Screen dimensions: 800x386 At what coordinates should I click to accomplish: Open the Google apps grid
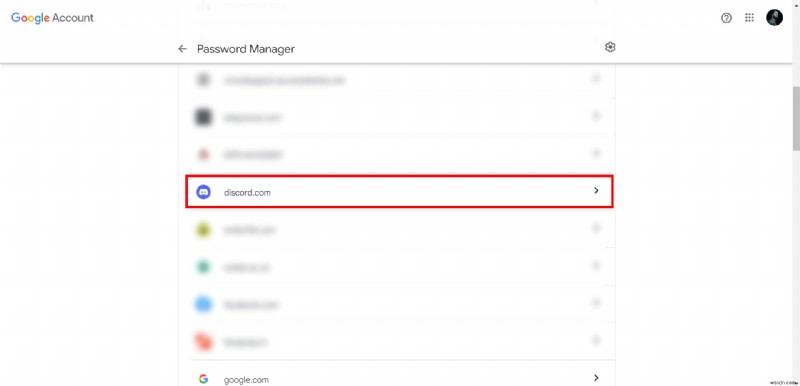(x=749, y=18)
